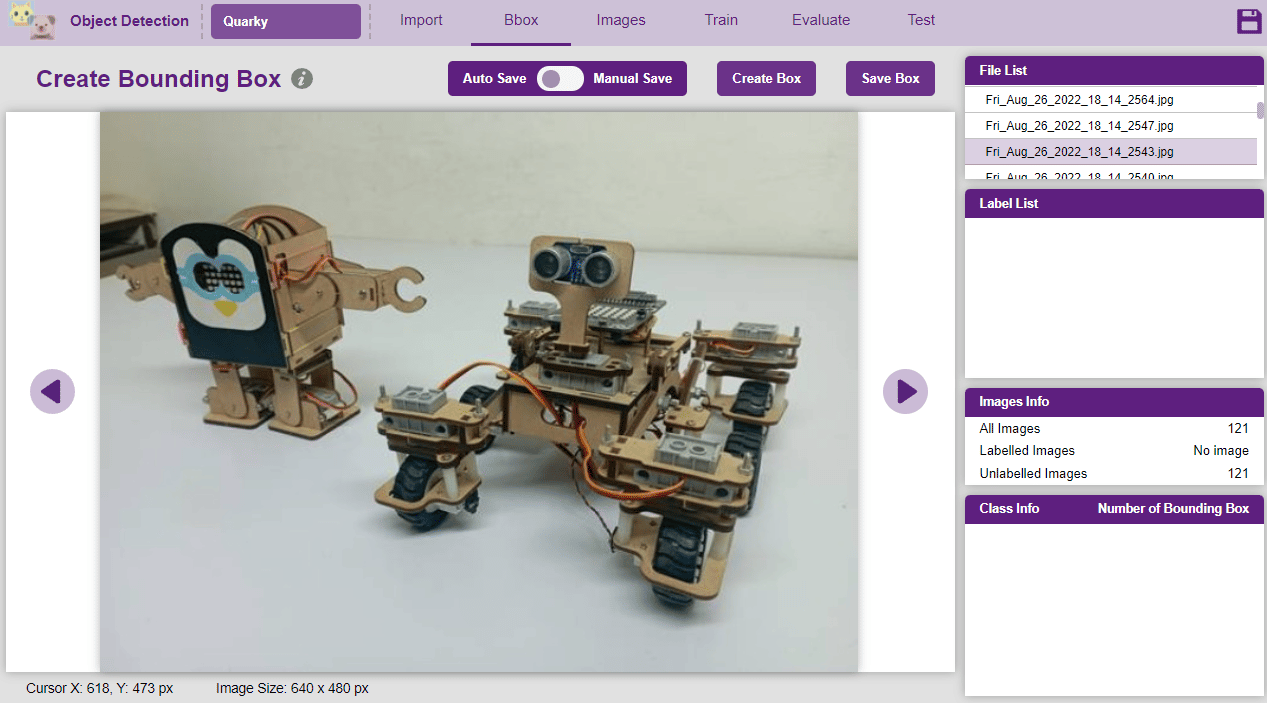Image resolution: width=1267 pixels, height=703 pixels.
Task: Select file Fri_Aug_26_2022_18_14_2547.jpg
Action: click(x=1079, y=125)
